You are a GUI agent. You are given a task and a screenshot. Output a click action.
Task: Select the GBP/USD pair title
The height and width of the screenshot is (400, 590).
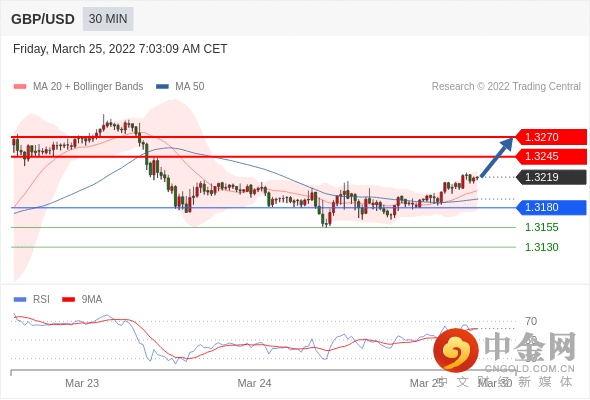click(x=43, y=19)
